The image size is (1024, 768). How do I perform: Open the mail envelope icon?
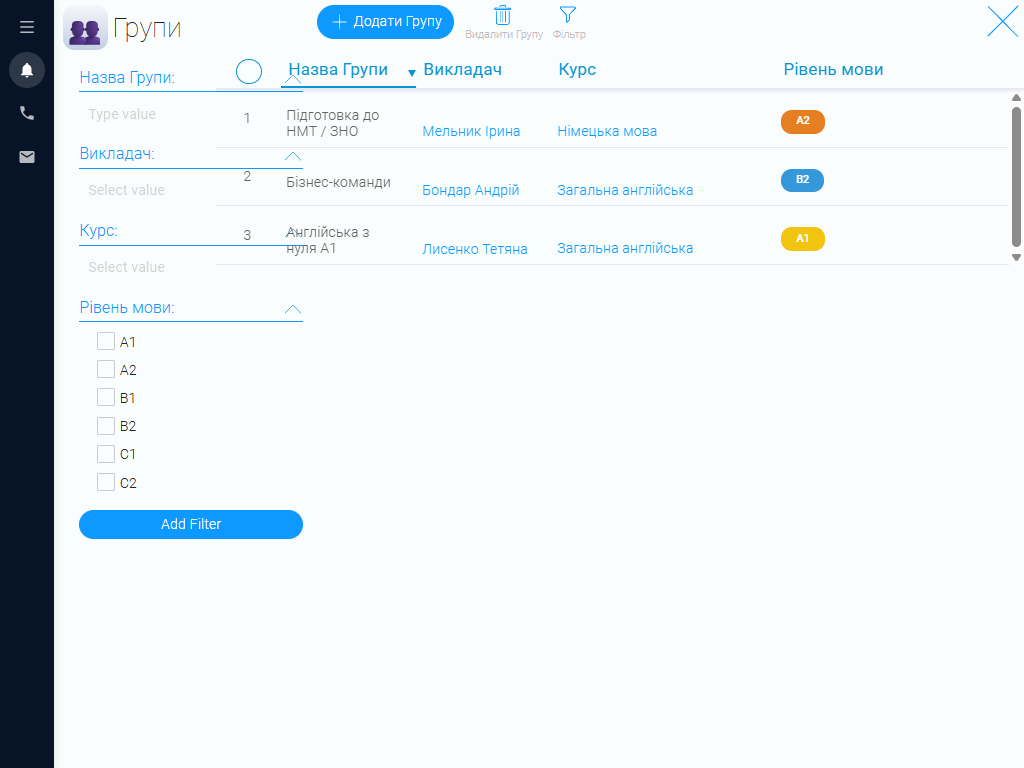[x=27, y=157]
